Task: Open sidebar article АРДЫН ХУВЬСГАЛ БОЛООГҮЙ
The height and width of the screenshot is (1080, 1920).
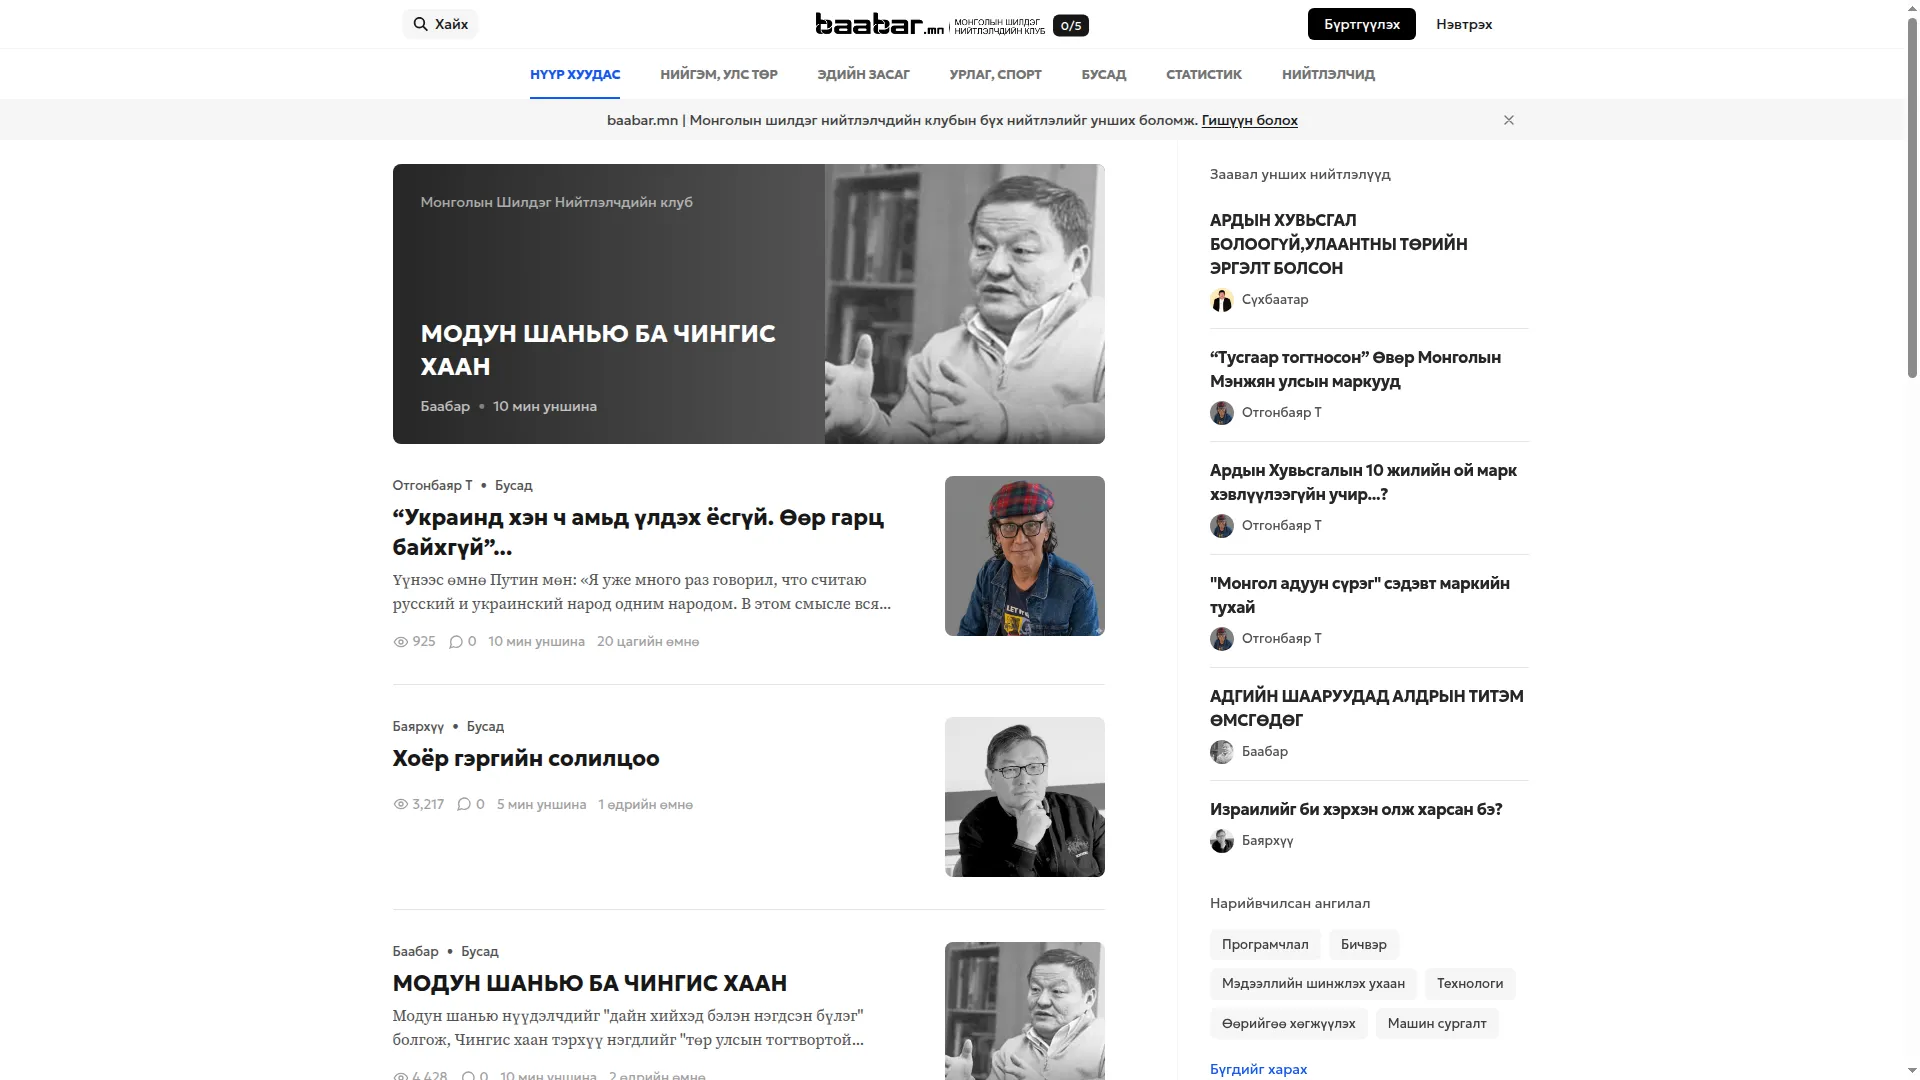Action: coord(1339,244)
